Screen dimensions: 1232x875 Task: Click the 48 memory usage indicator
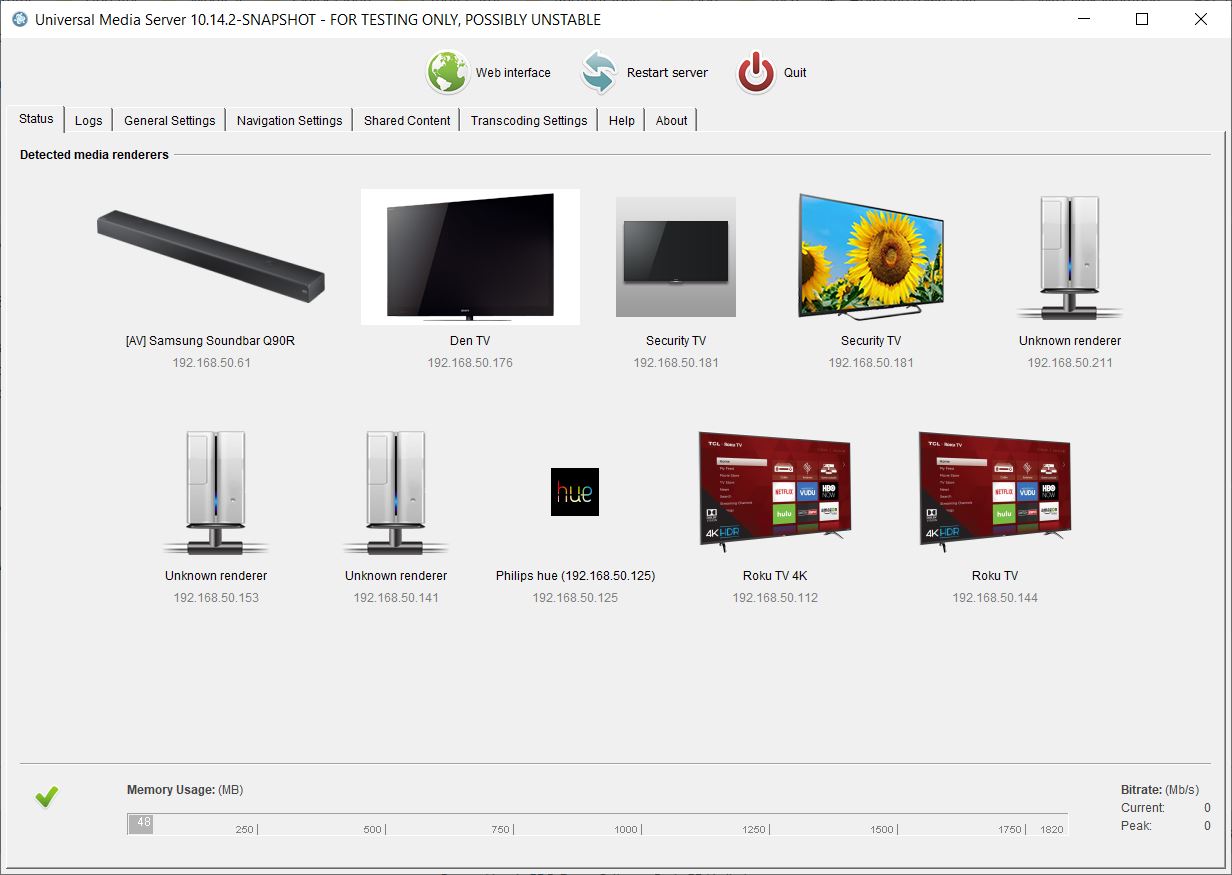(x=143, y=823)
